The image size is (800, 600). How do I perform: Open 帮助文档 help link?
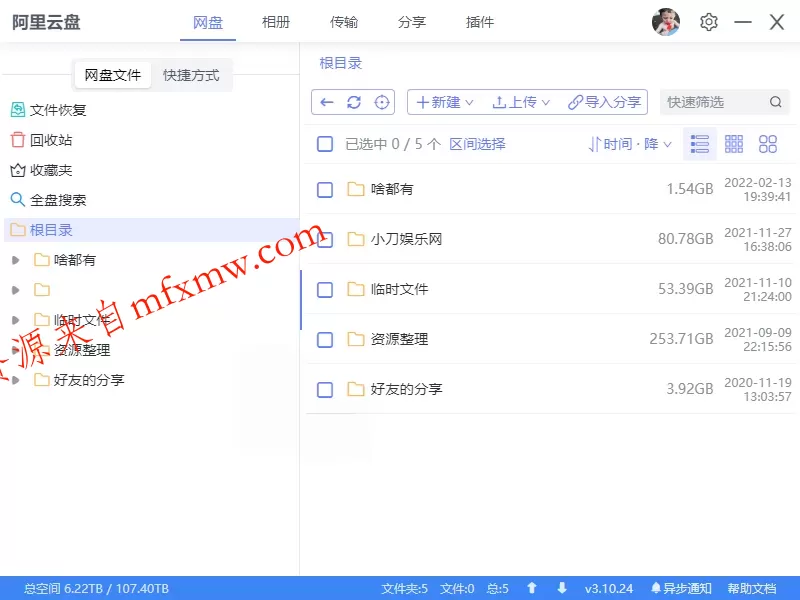point(752,589)
